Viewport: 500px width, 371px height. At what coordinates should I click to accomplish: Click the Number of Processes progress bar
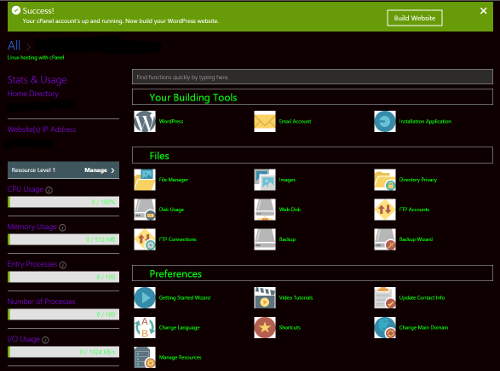tap(63, 314)
